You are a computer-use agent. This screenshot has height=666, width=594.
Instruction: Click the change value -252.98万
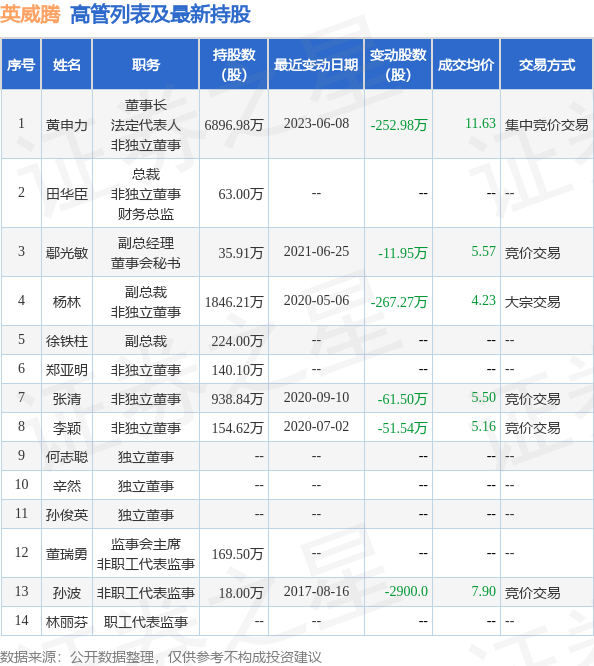(x=399, y=125)
